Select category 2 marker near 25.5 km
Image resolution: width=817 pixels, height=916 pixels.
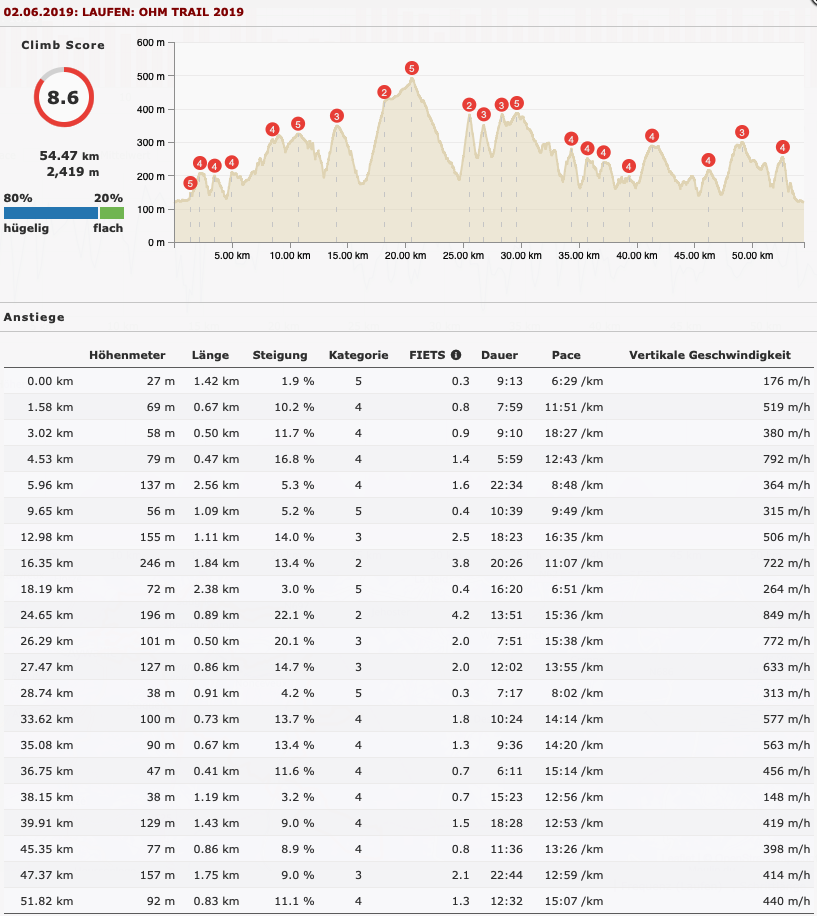(x=469, y=105)
